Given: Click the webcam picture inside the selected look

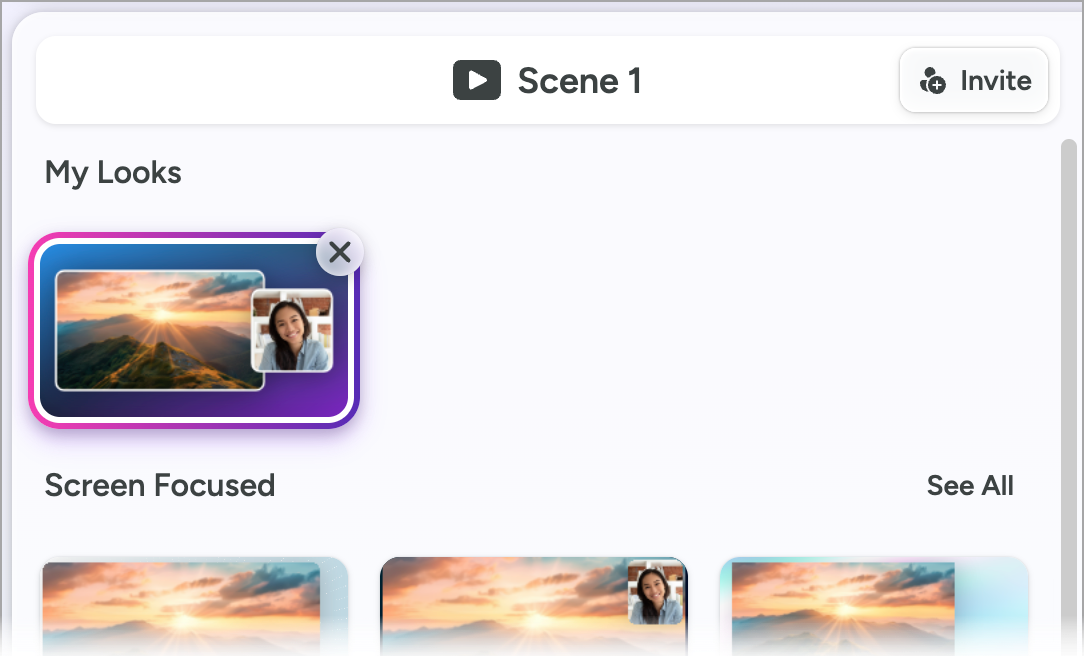Looking at the screenshot, I should tap(292, 330).
